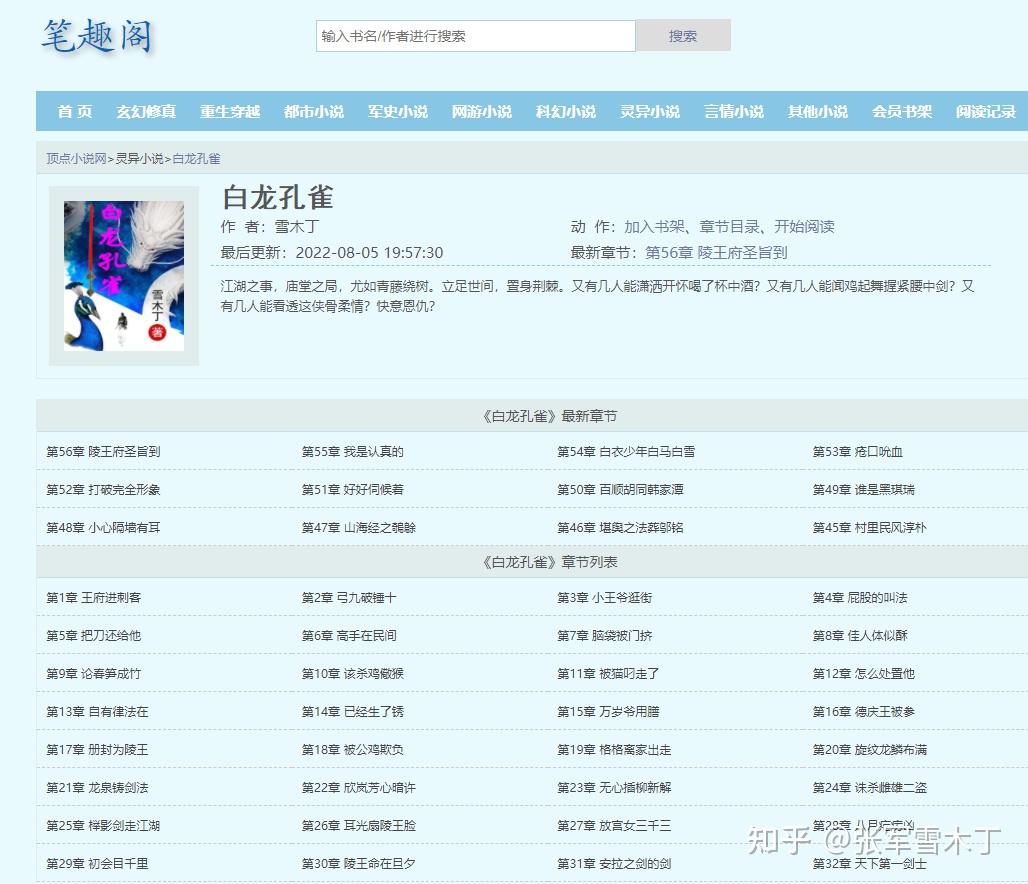The height and width of the screenshot is (884, 1028).
Task: Open 第4章 屁股的叫法
Action: click(x=860, y=598)
